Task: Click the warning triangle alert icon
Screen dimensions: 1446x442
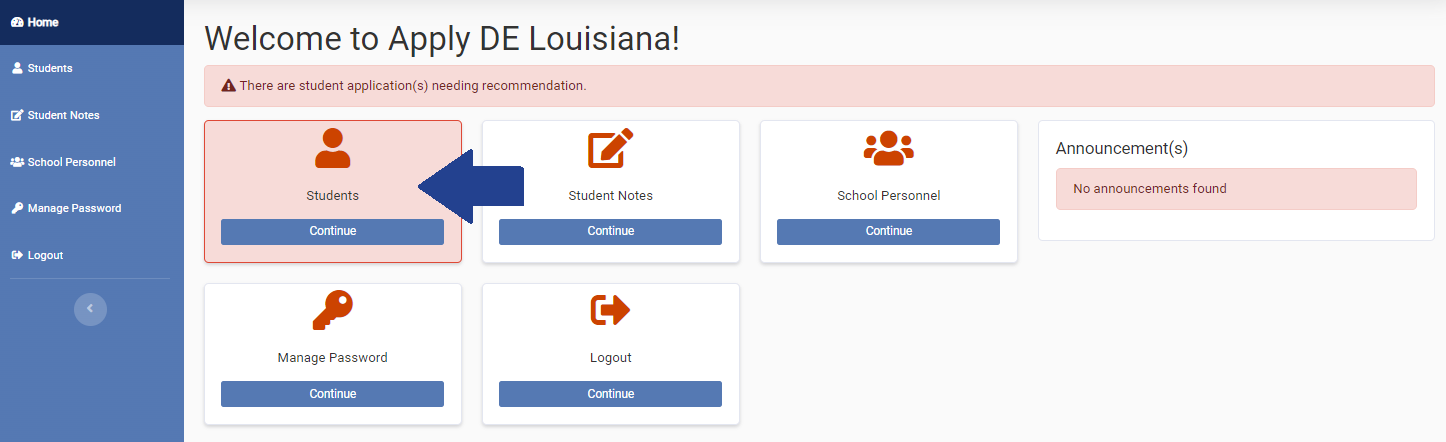Action: 228,86
